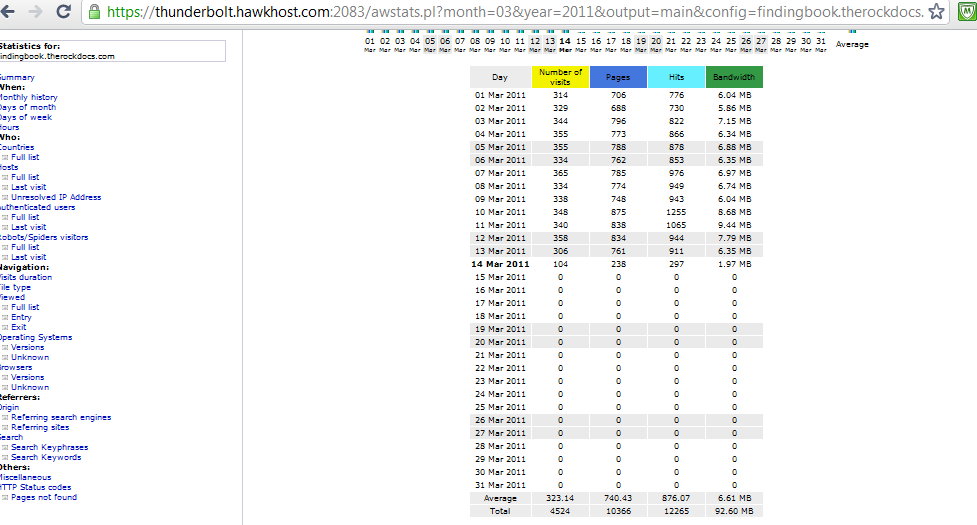Screen dimensions: 977x525
Task: Reload the page with the refresh icon
Action: coord(63,12)
